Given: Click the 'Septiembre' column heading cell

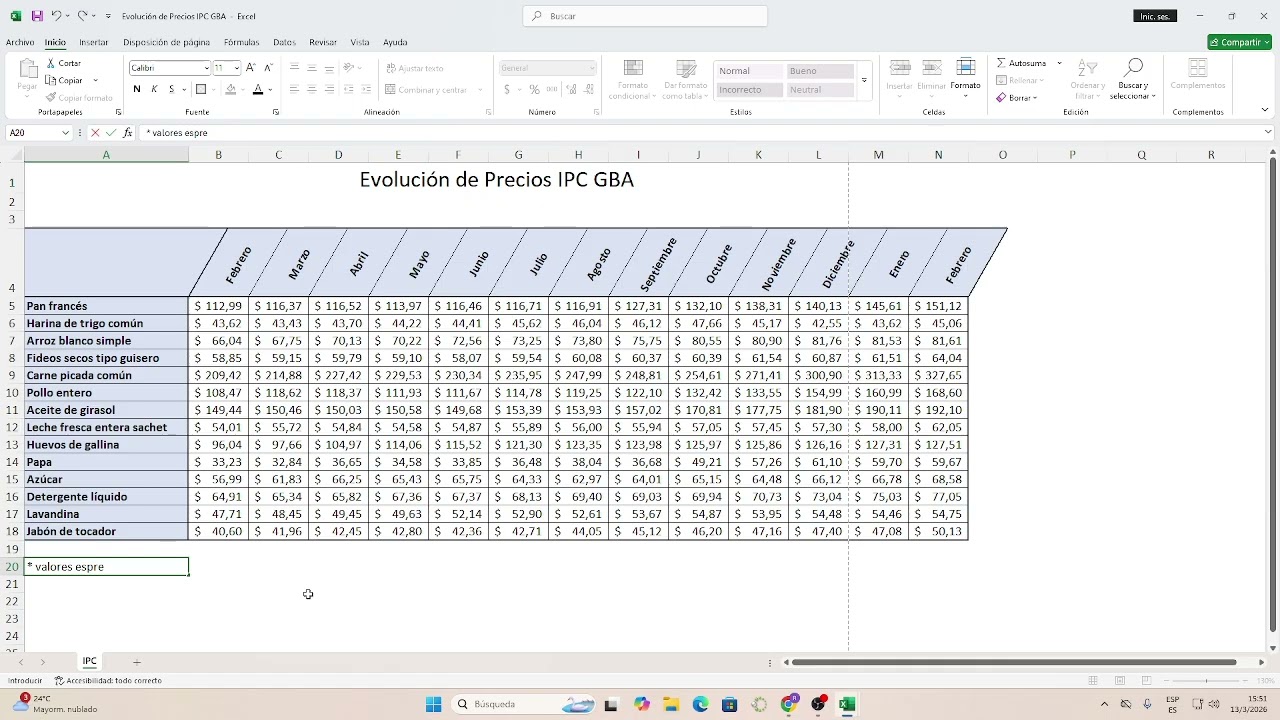Looking at the screenshot, I should click(658, 262).
